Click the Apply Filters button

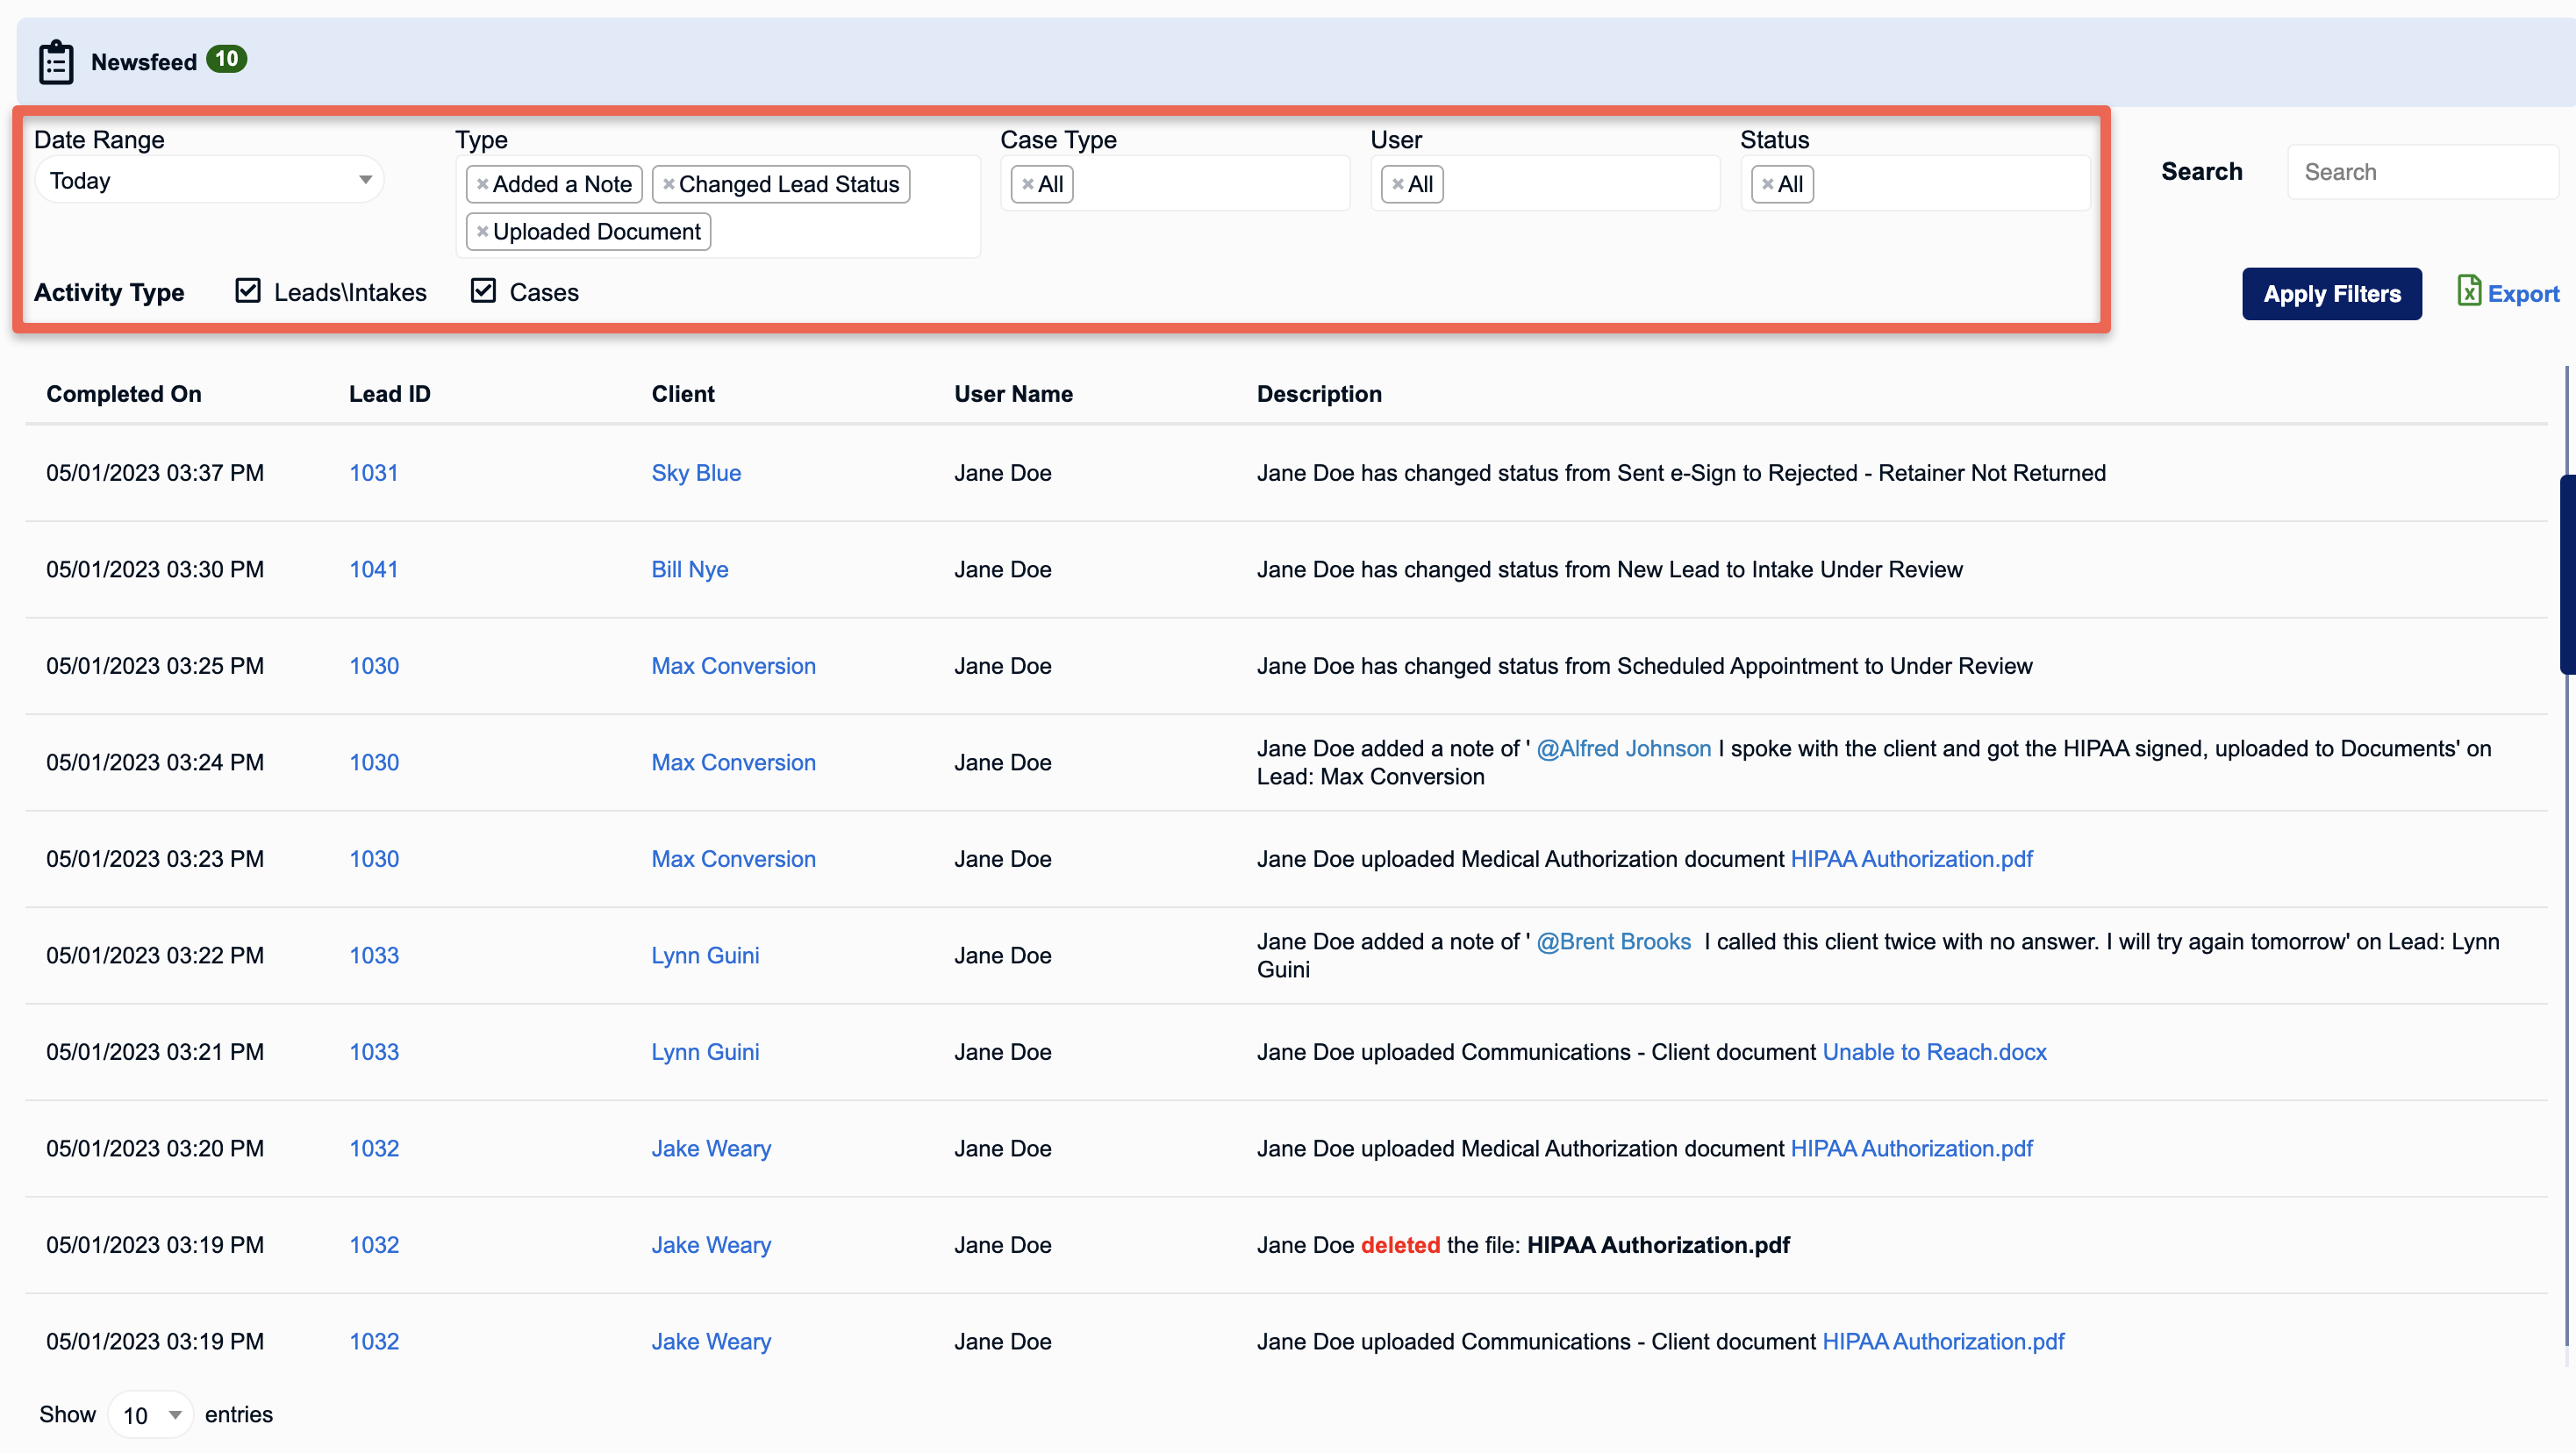pos(2331,294)
